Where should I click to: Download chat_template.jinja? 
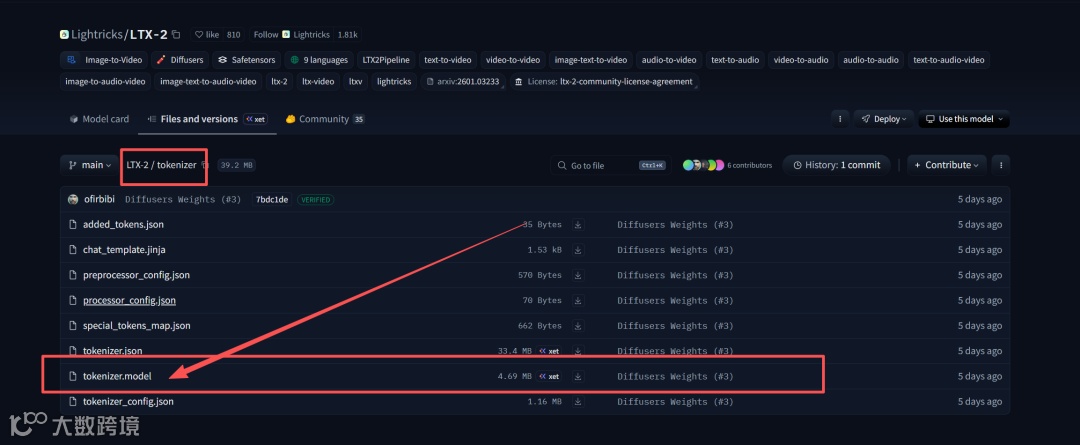(579, 250)
